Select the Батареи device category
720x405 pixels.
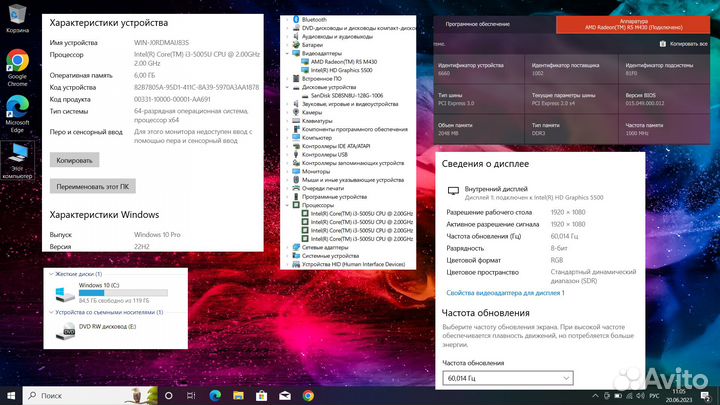(x=312, y=45)
